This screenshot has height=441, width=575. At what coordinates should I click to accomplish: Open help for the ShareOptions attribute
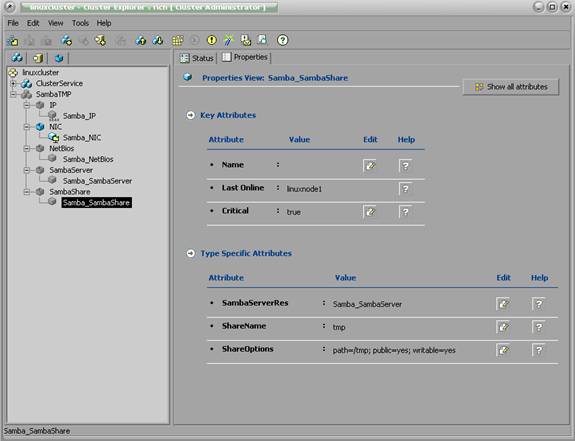coord(538,350)
